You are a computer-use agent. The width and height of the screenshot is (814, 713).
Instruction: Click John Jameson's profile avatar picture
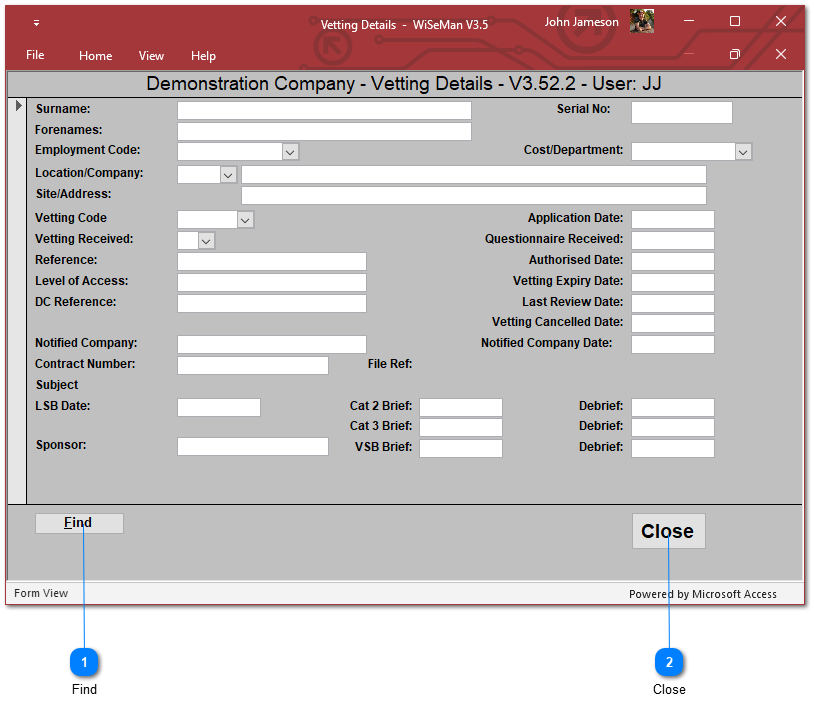(x=642, y=22)
